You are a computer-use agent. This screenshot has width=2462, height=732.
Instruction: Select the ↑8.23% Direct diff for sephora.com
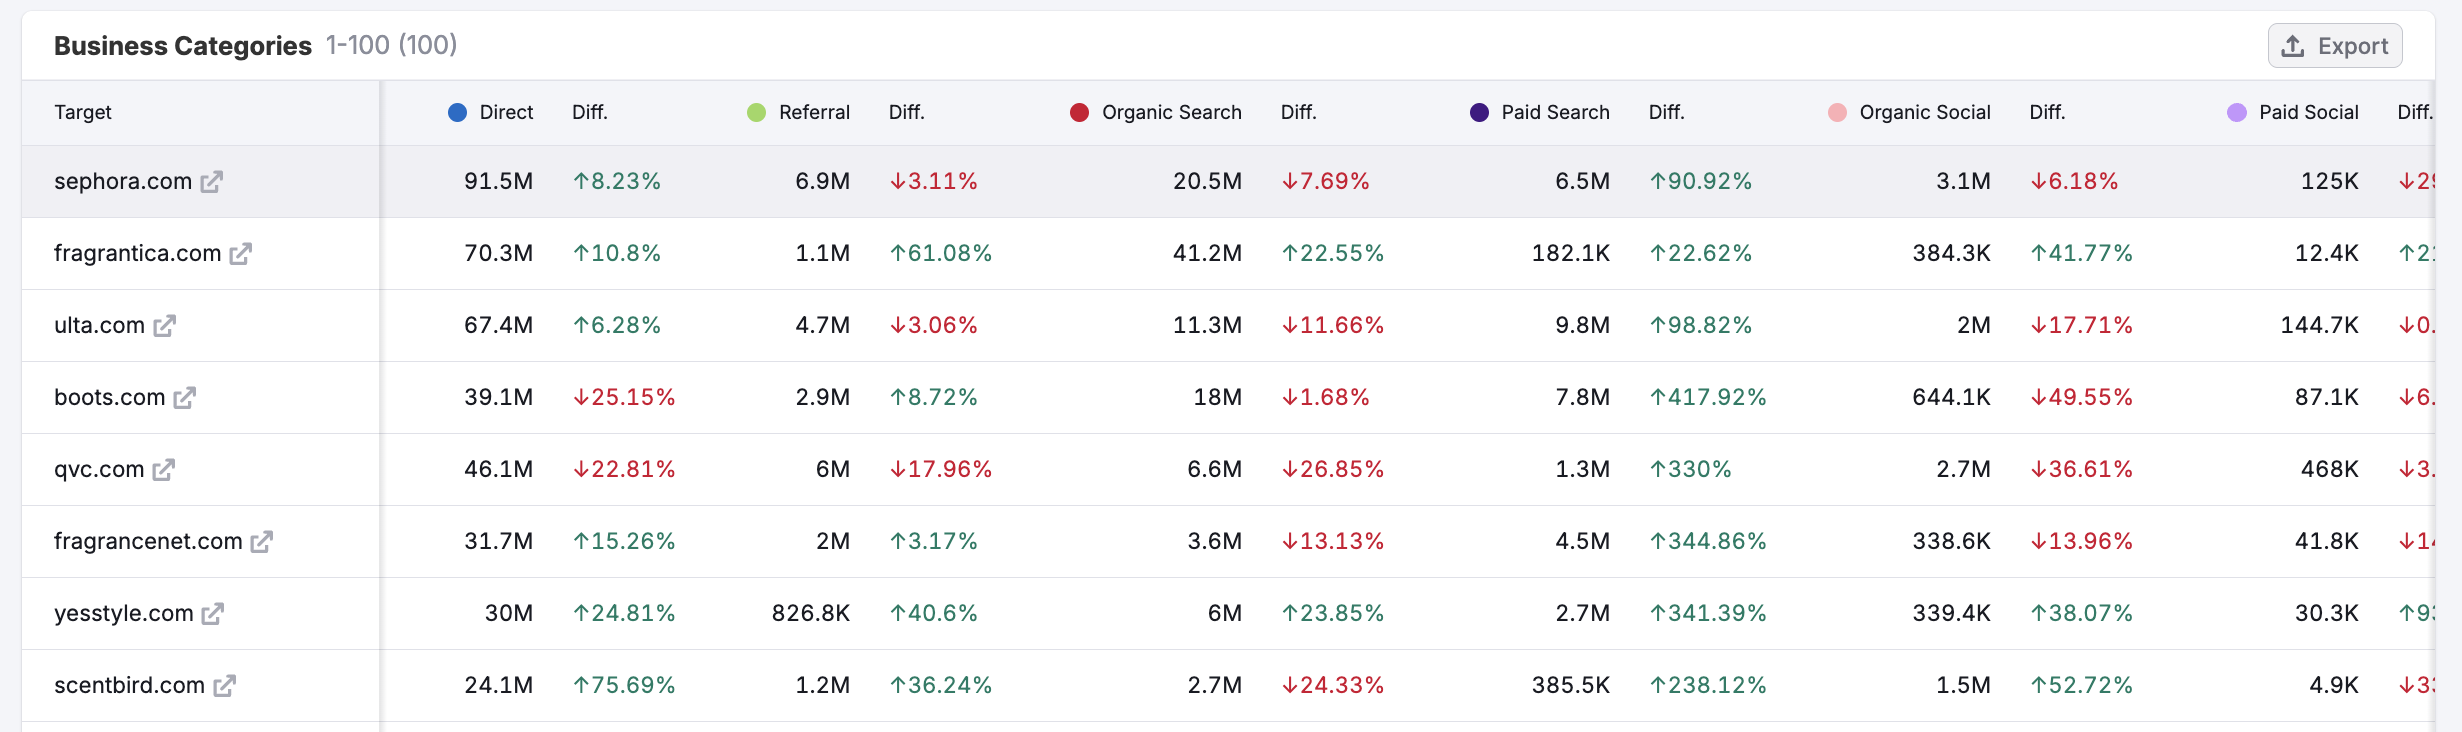617,181
